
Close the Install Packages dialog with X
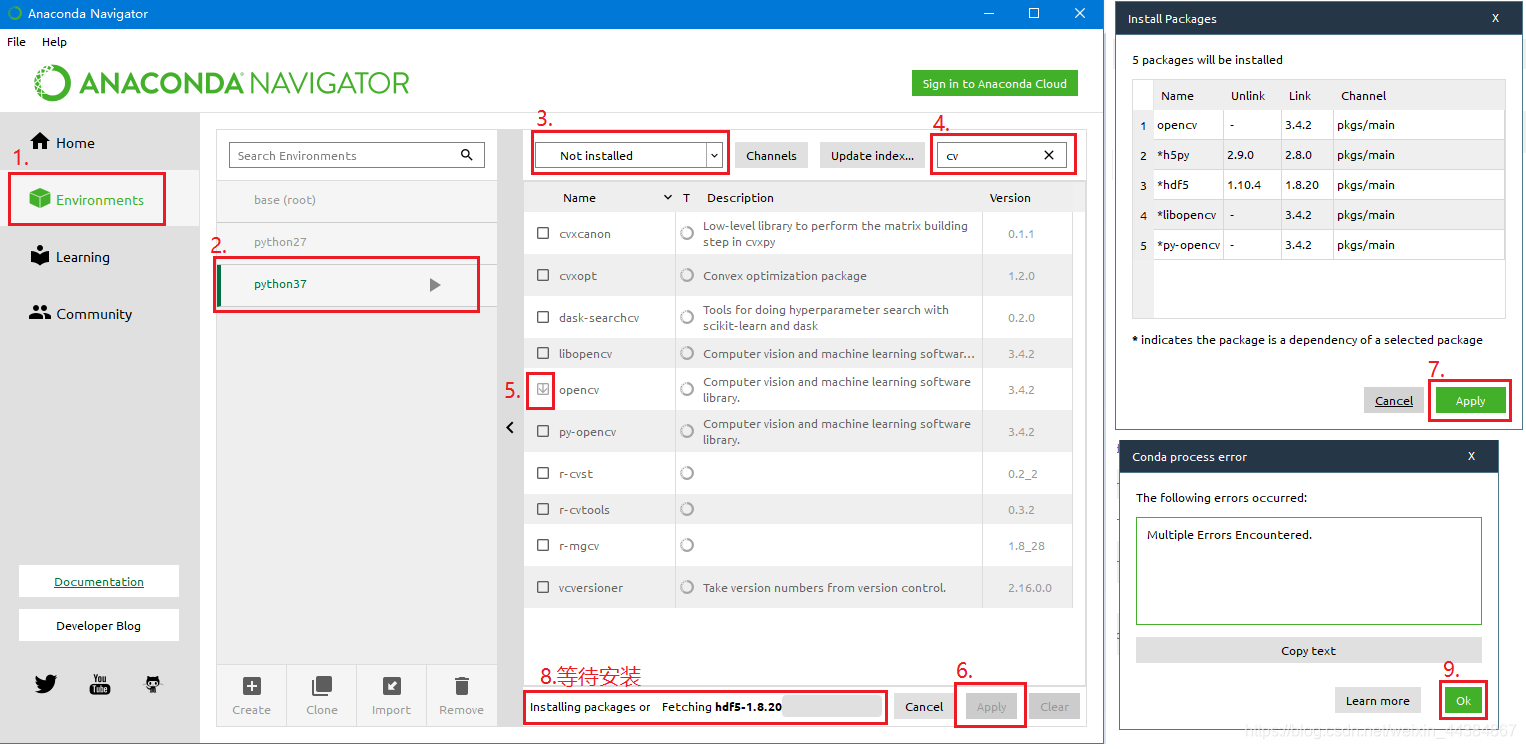click(x=1495, y=18)
